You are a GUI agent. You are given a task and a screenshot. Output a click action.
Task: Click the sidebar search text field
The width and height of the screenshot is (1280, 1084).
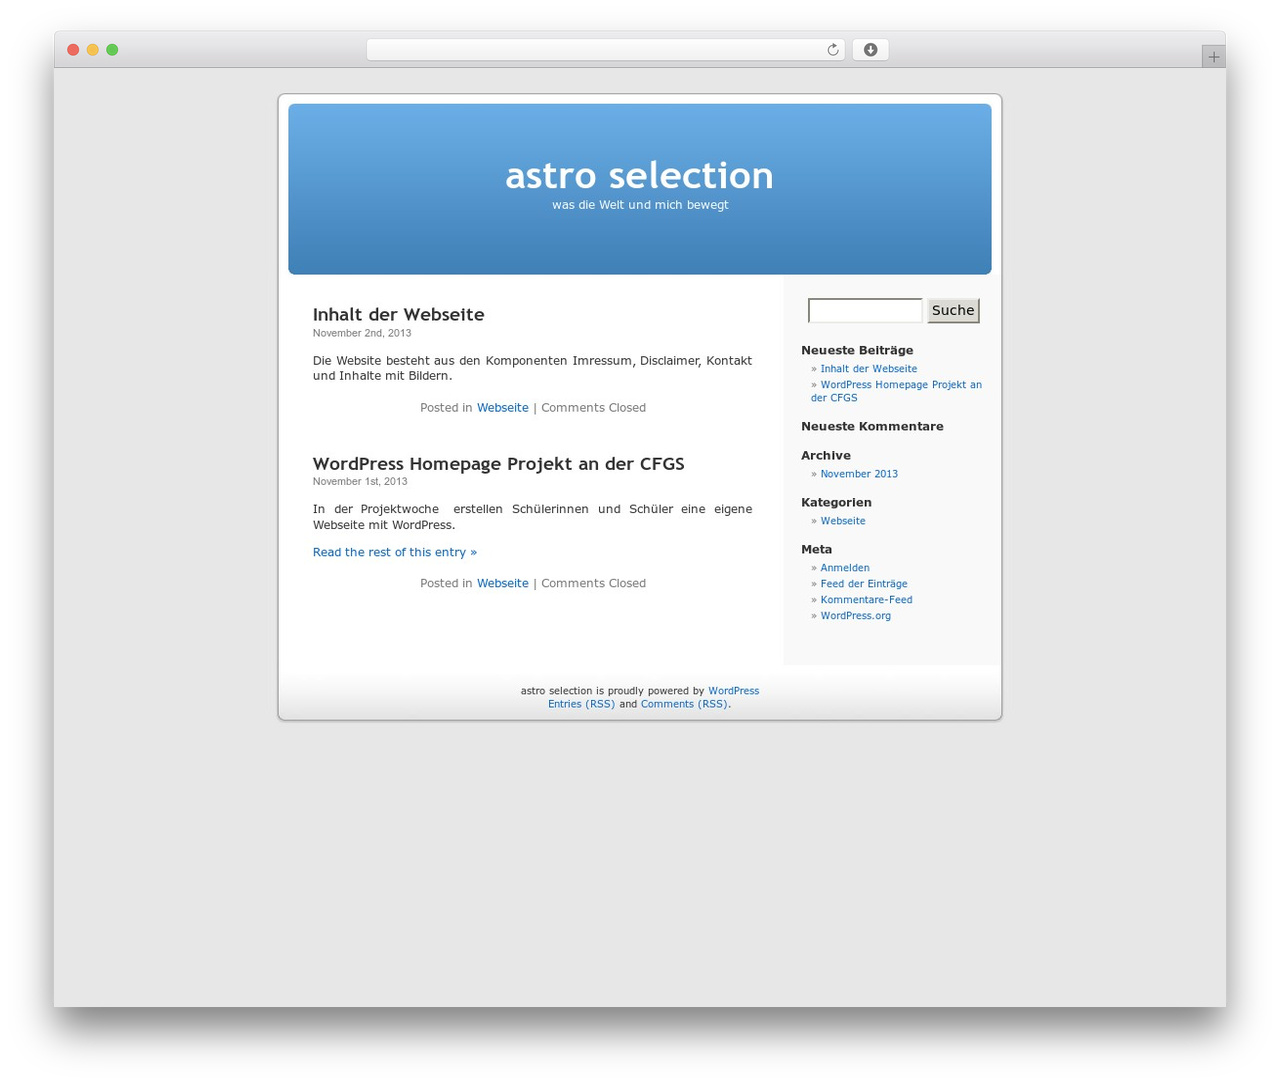[x=865, y=310]
